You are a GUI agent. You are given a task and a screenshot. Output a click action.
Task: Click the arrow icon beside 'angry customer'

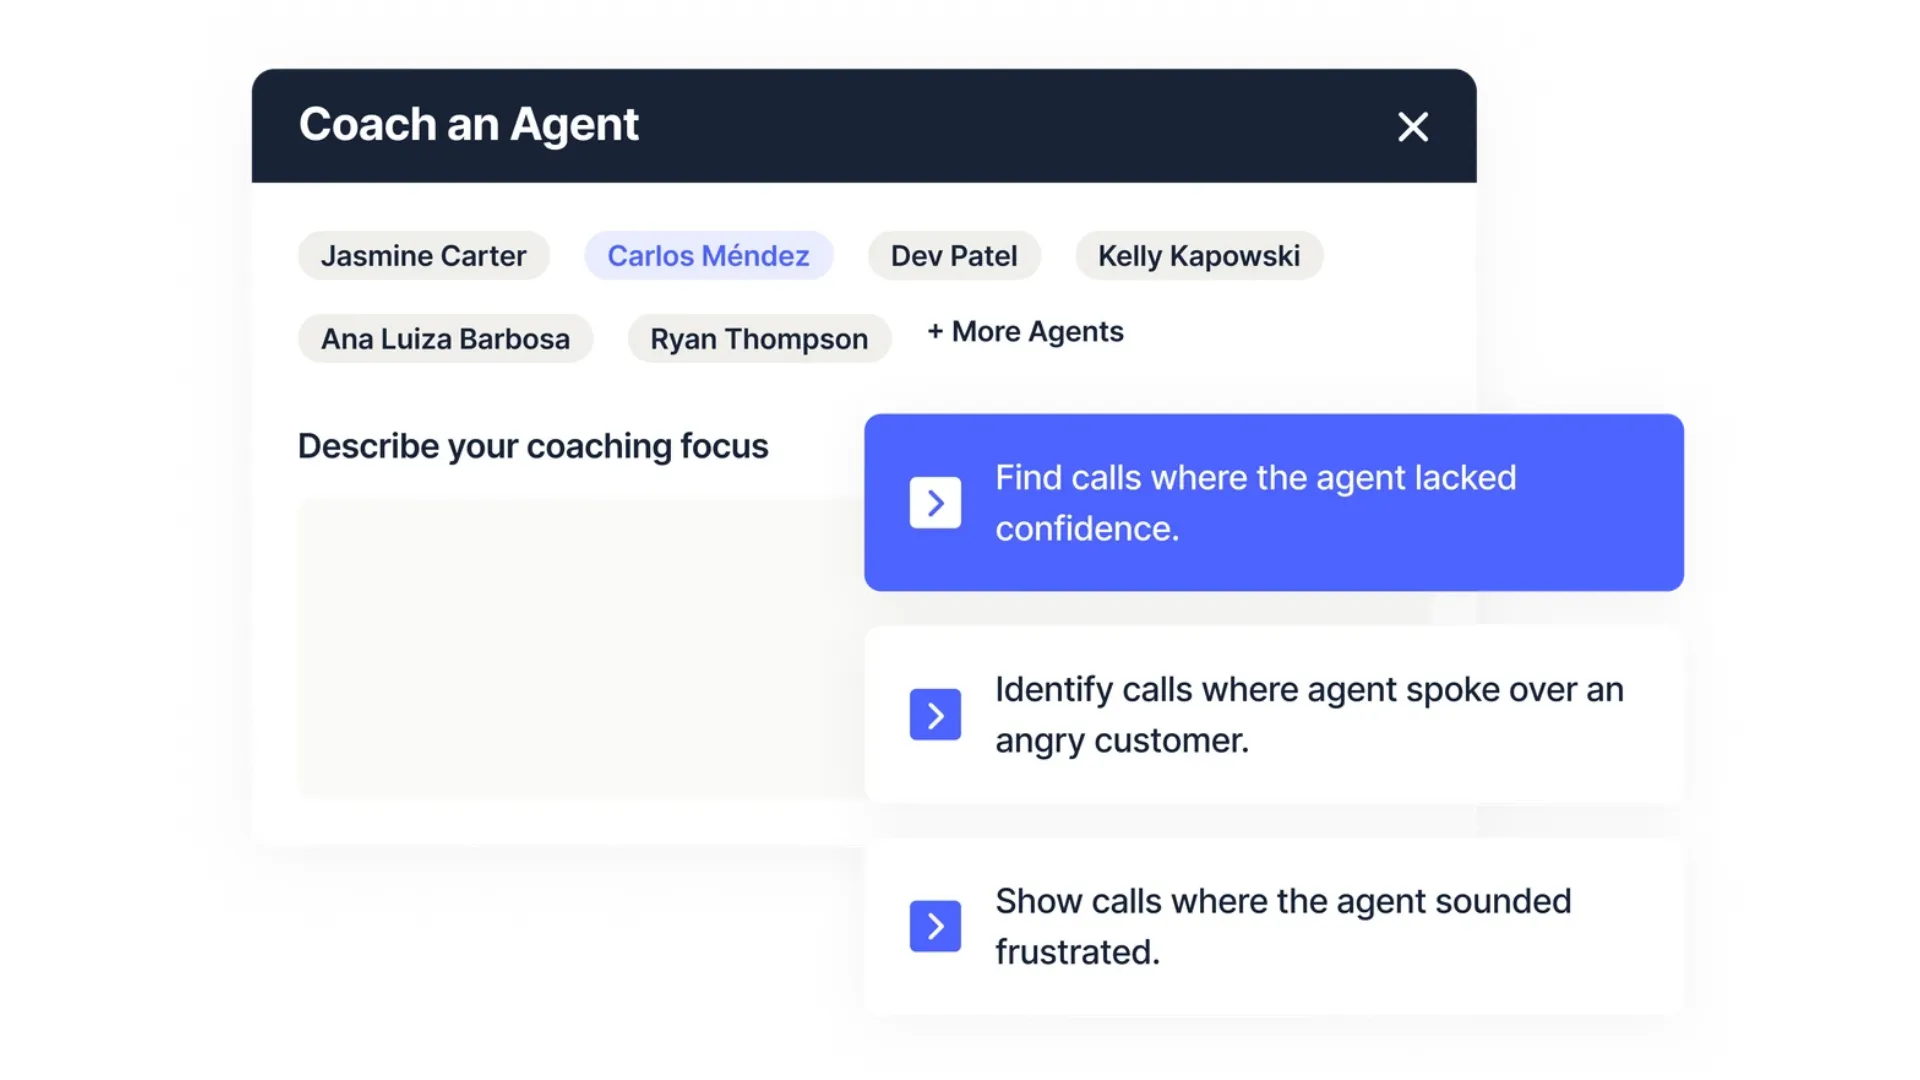tap(935, 715)
